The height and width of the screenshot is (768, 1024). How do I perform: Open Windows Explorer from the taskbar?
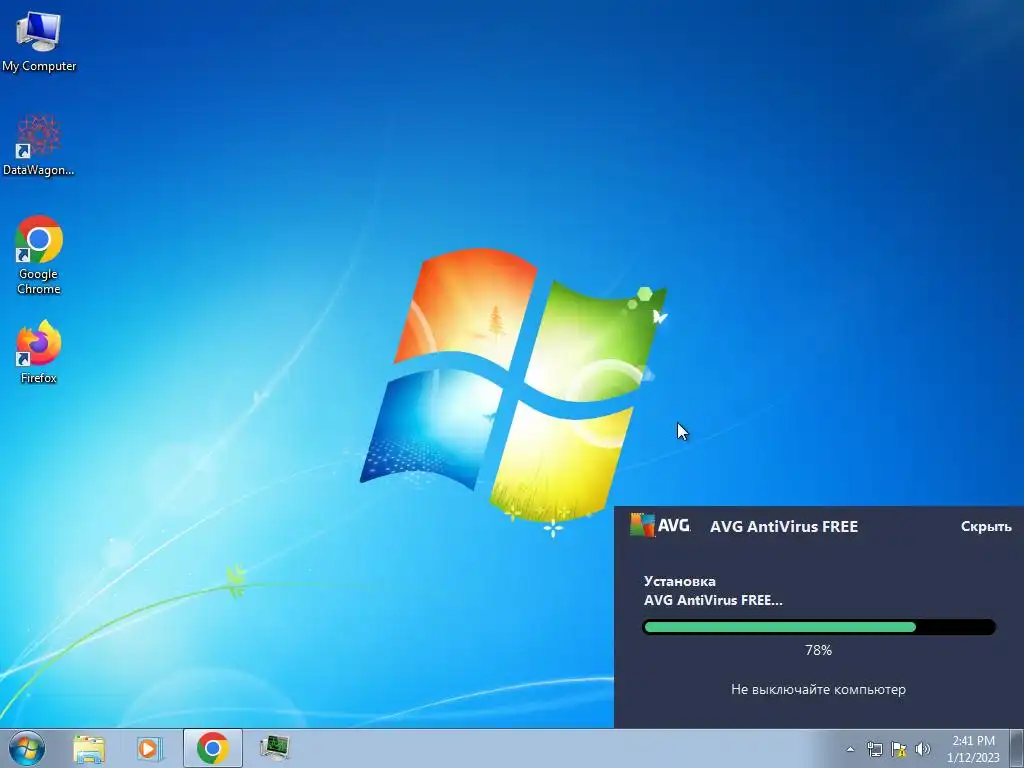point(89,748)
